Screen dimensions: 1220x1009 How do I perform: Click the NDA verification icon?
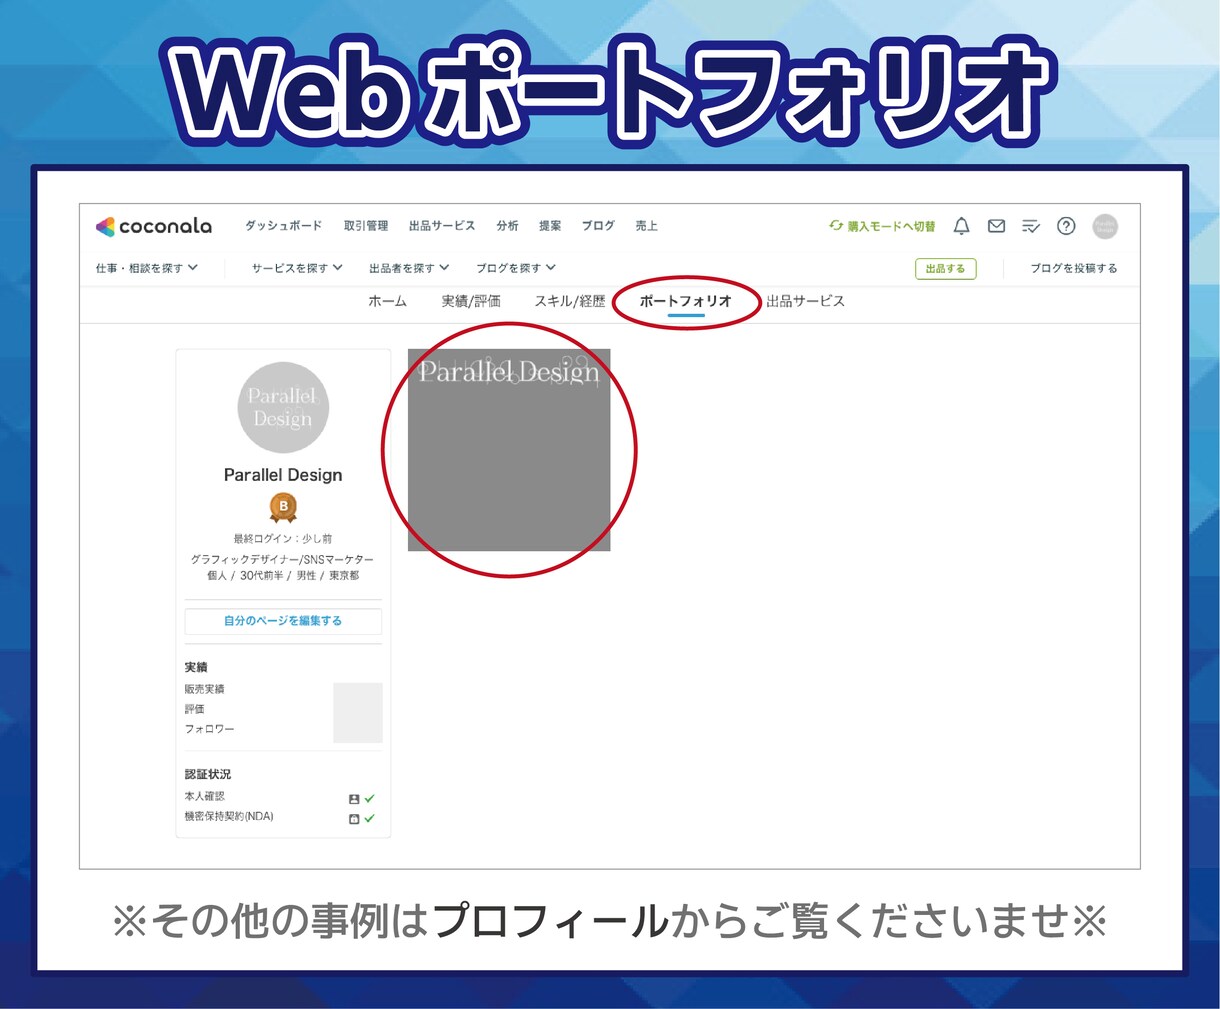pyautogui.click(x=354, y=819)
